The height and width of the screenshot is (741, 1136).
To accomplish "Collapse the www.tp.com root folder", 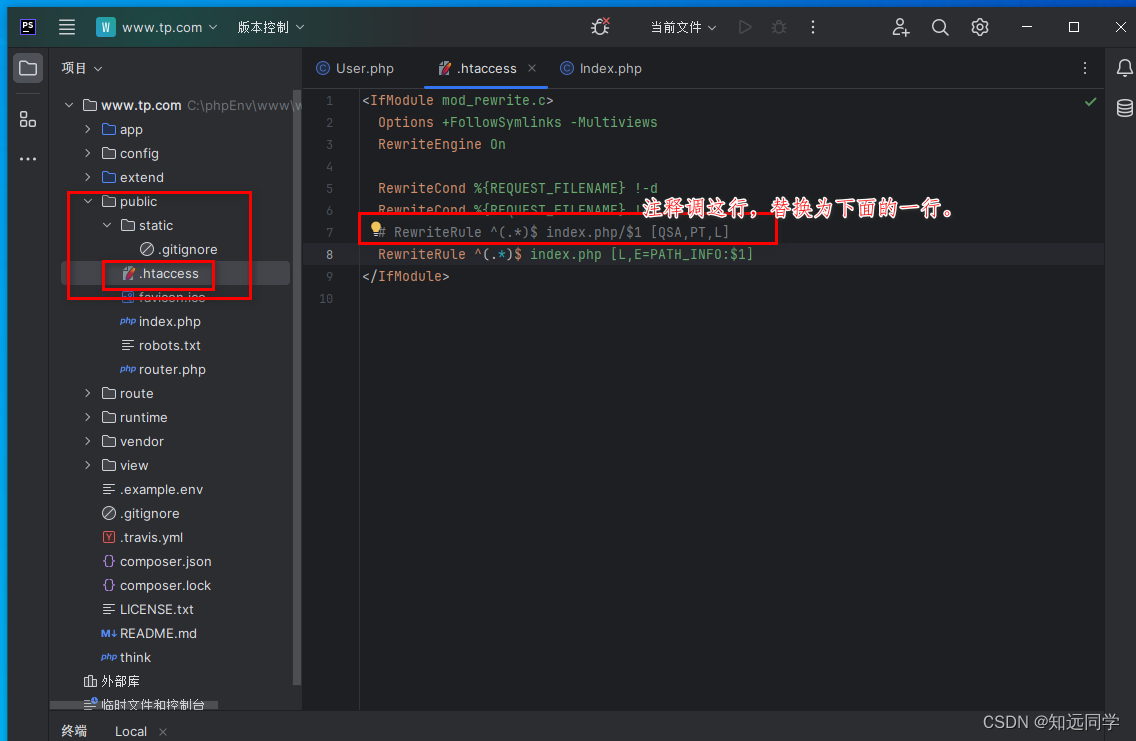I will (69, 105).
